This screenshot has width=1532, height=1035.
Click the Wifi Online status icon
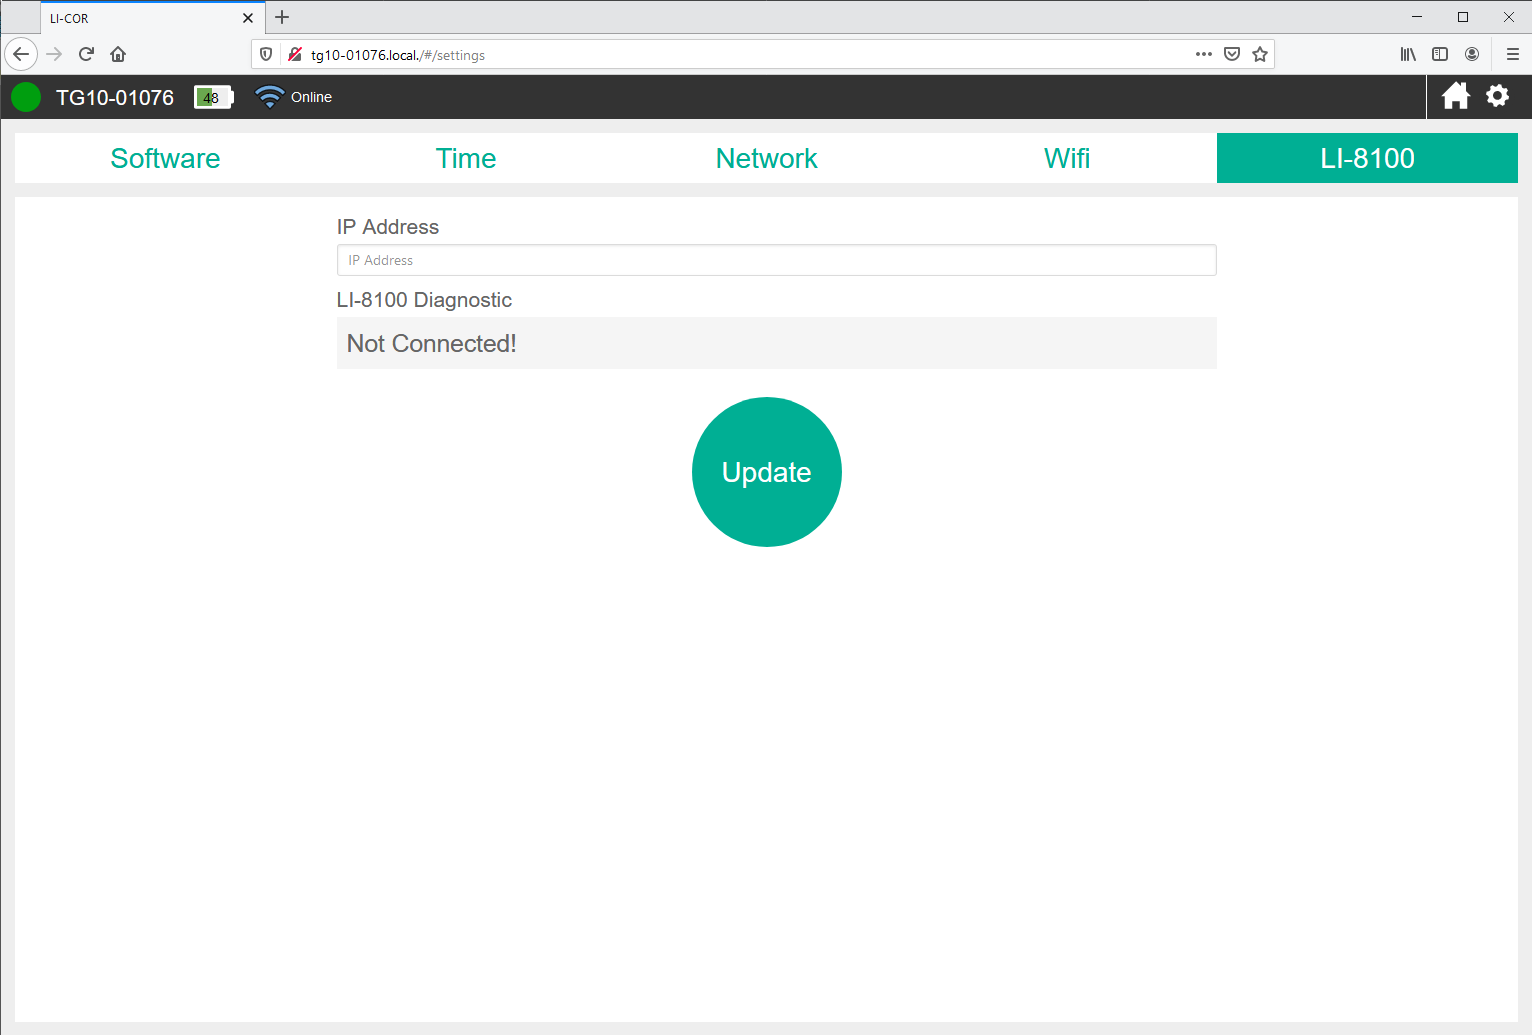[x=270, y=97]
